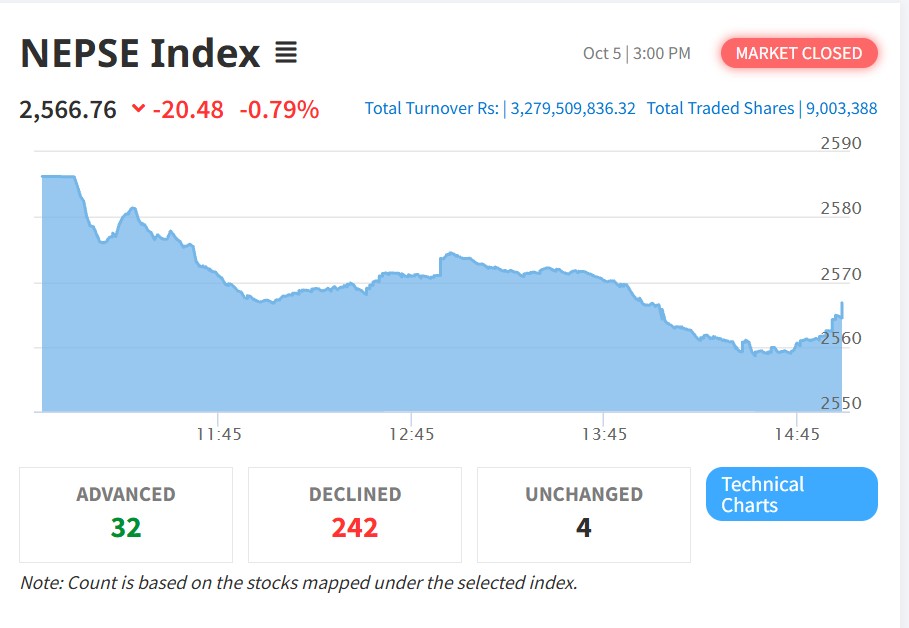Click the NEPSE Index title
Screen dimensions: 909x628
pyautogui.click(x=140, y=53)
